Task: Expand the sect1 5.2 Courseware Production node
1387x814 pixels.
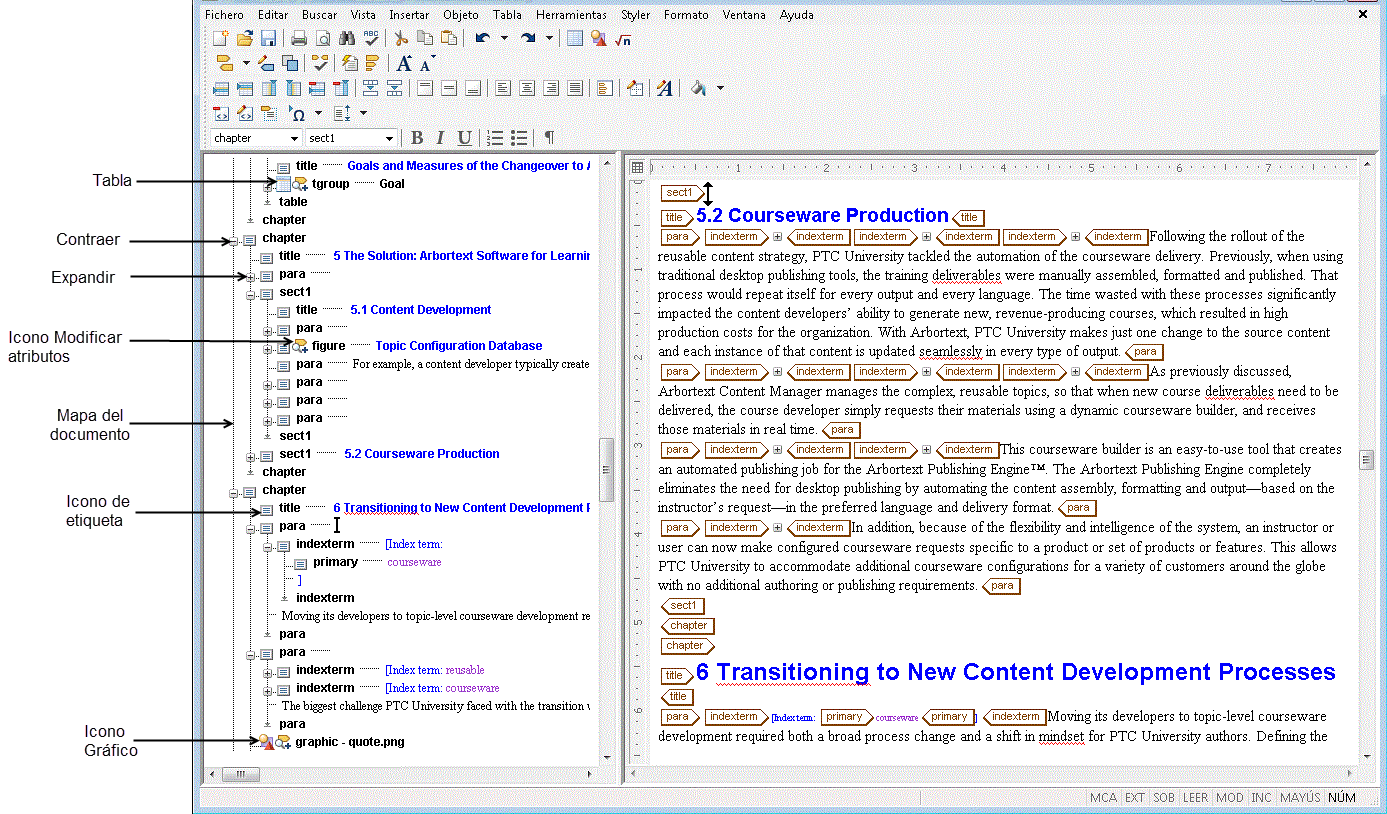Action: pyautogui.click(x=251, y=455)
